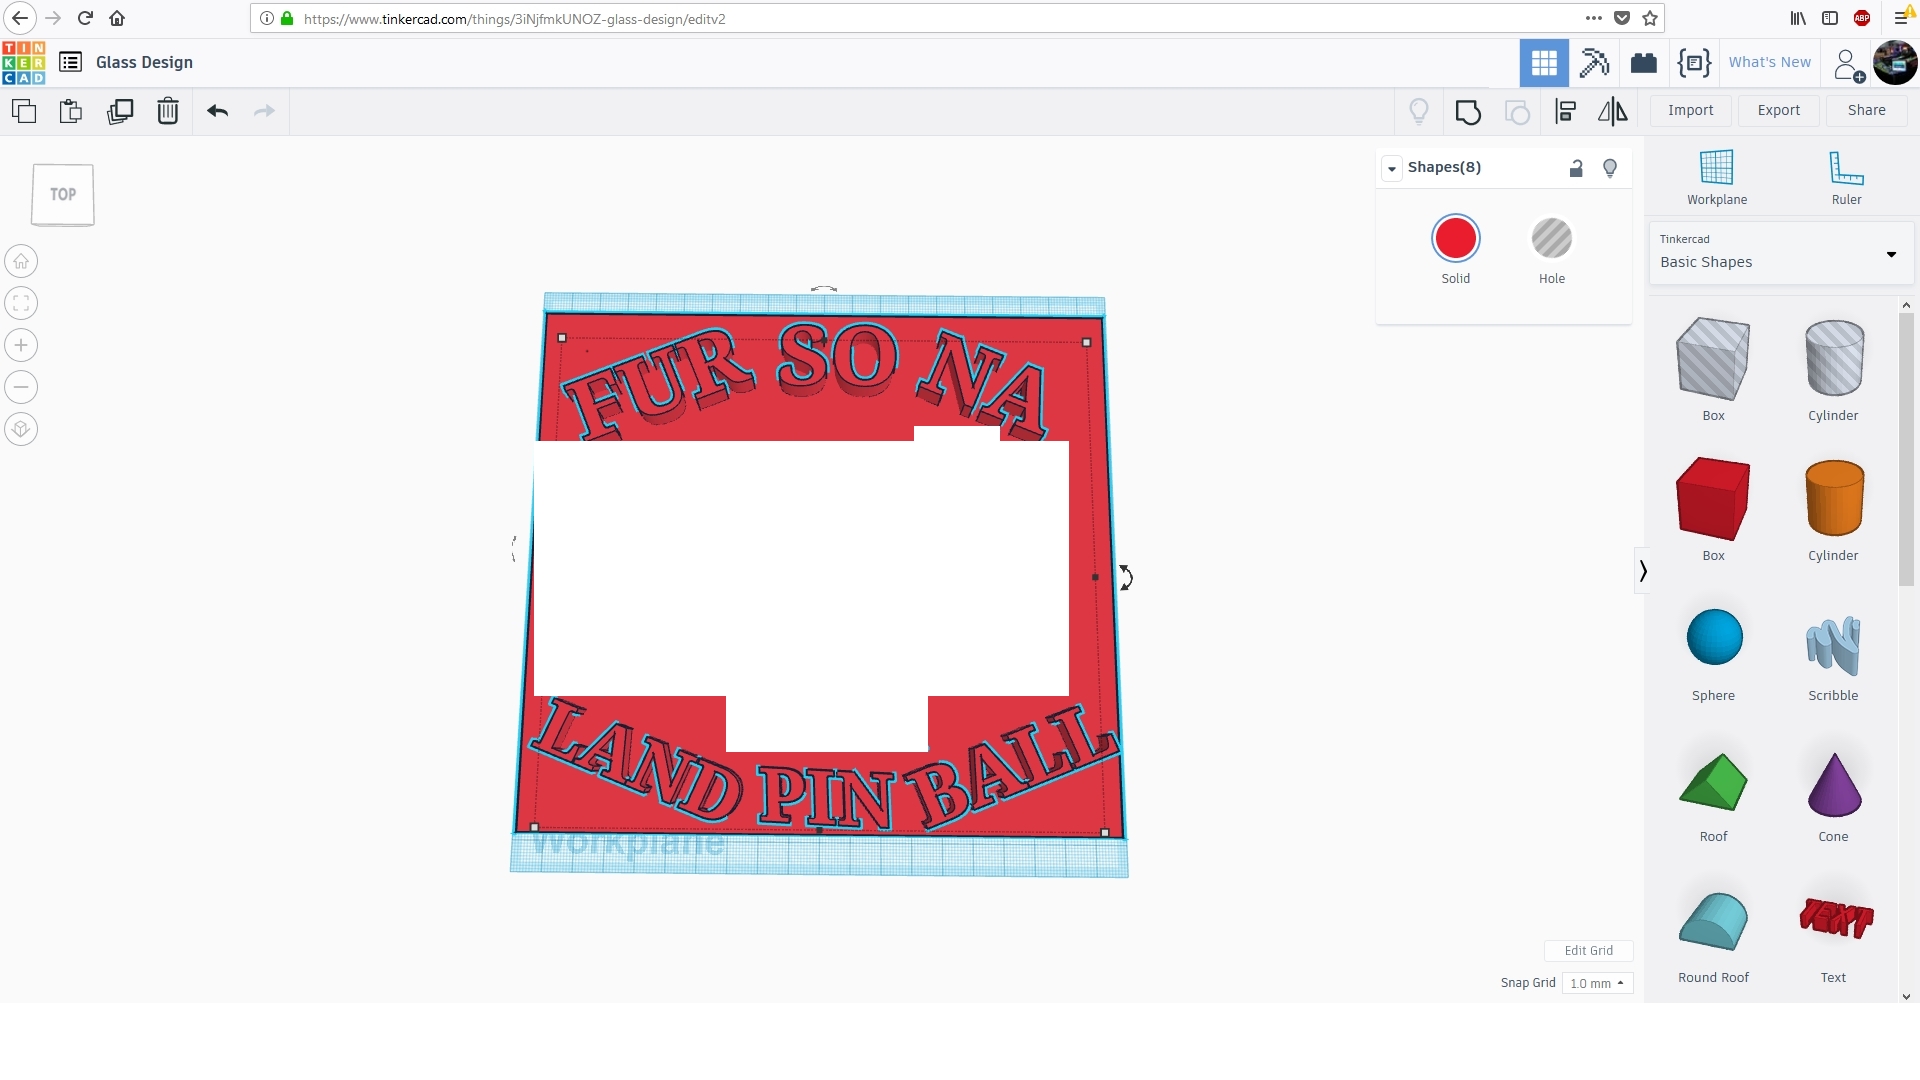1920x1080 pixels.
Task: Open the Snap Grid size dropdown
Action: coord(1597,983)
